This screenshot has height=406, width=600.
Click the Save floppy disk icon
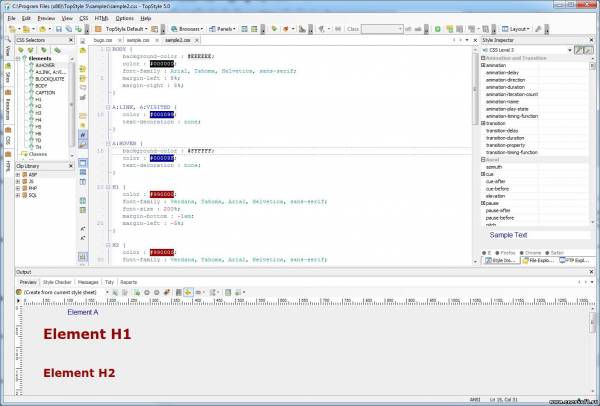[59, 29]
